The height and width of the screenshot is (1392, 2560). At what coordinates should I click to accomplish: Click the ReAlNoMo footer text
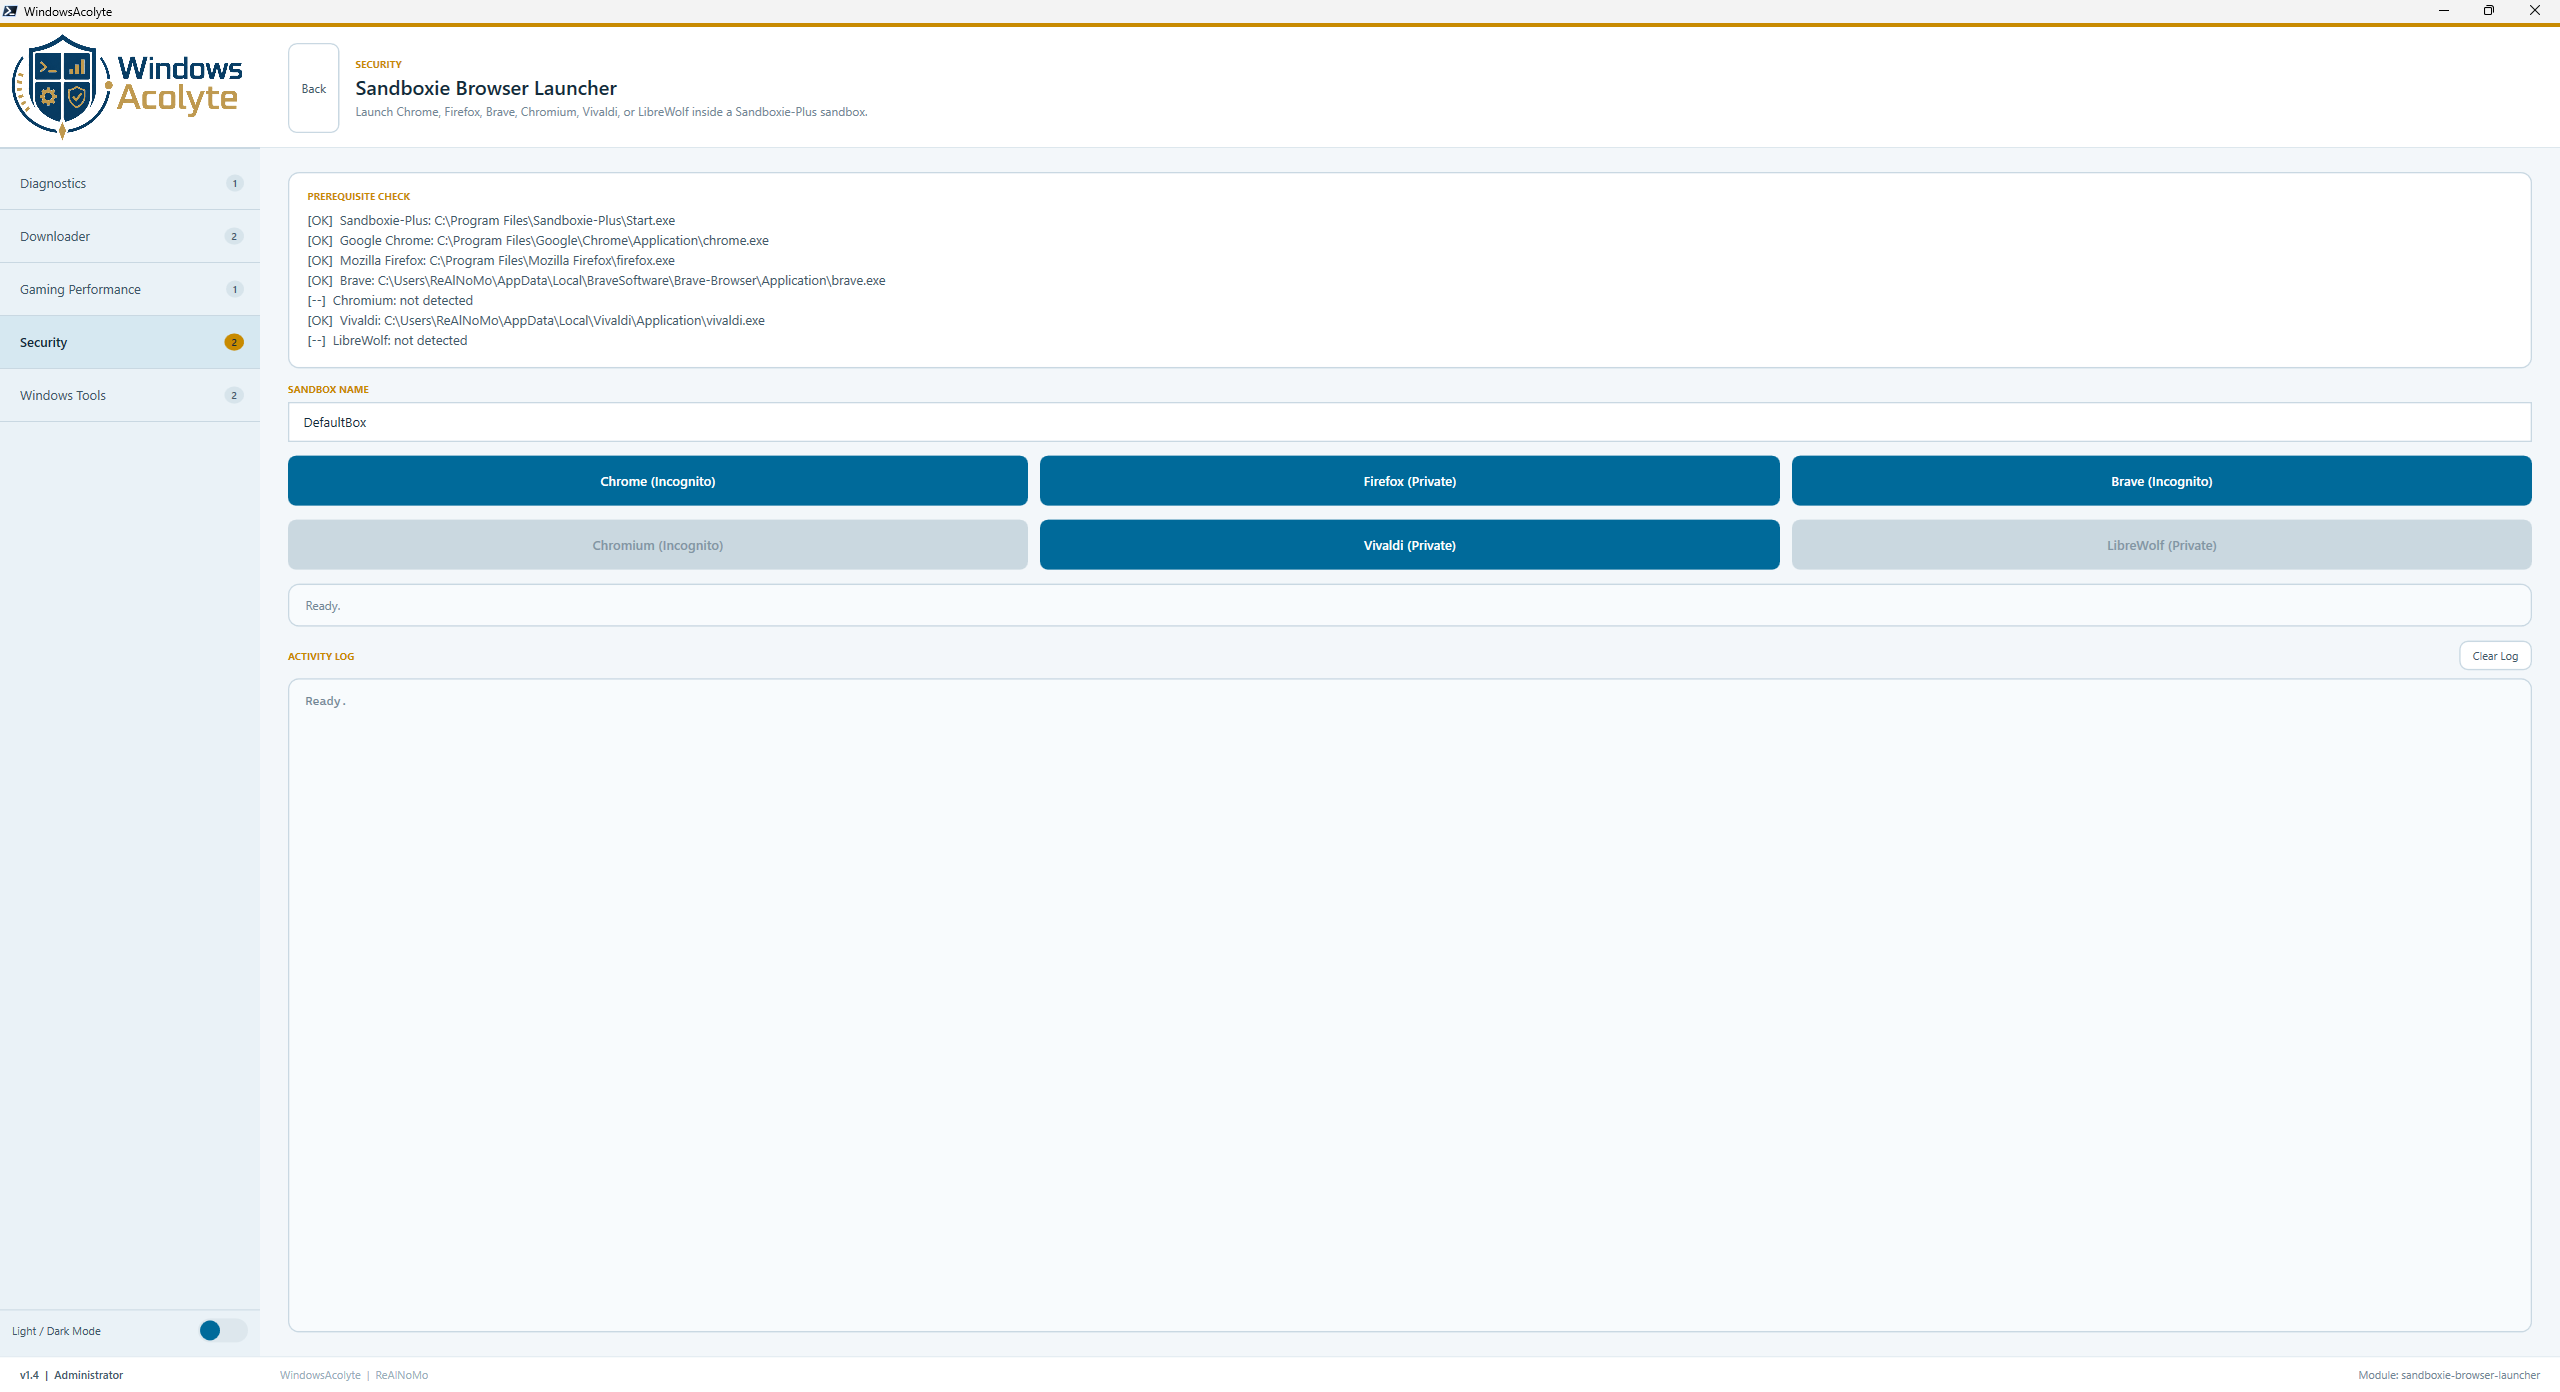tap(401, 1375)
